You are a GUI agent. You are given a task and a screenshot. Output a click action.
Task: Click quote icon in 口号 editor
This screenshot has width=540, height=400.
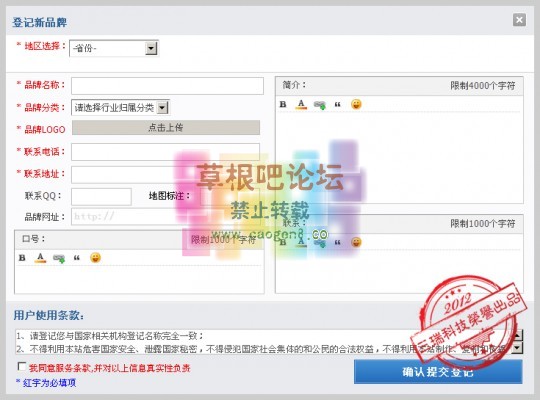tap(77, 258)
